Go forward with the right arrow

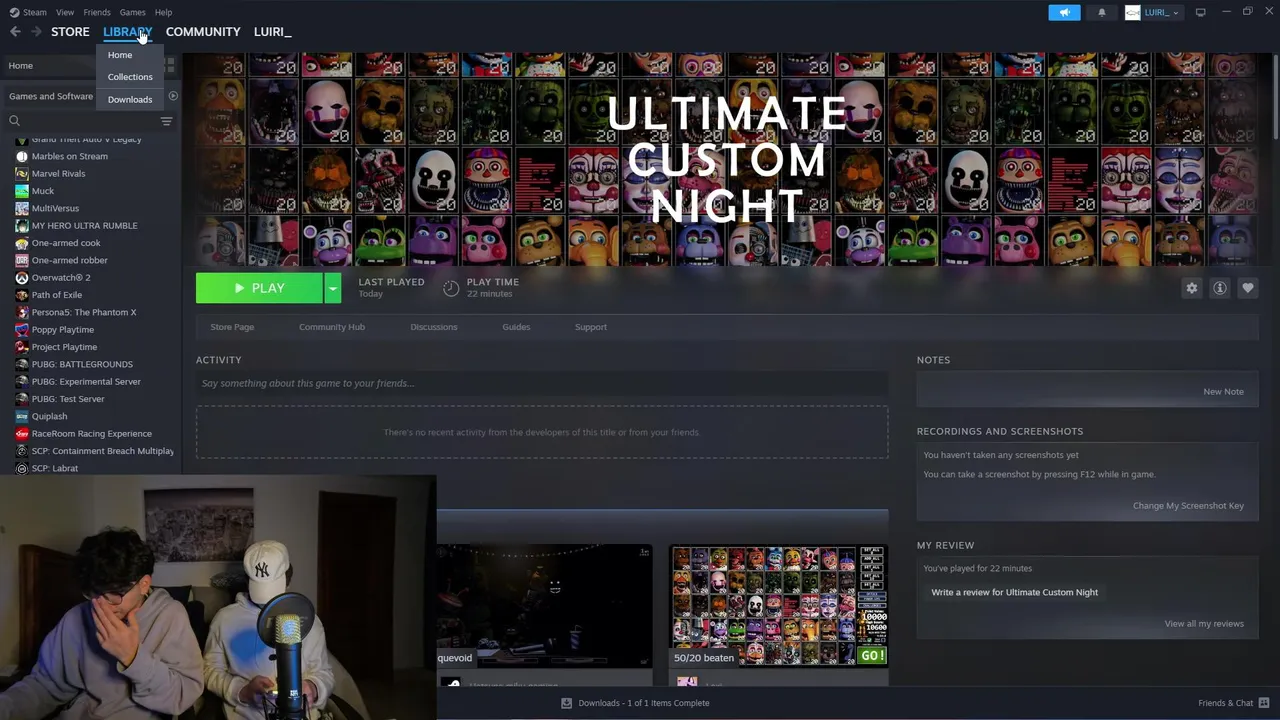point(36,32)
